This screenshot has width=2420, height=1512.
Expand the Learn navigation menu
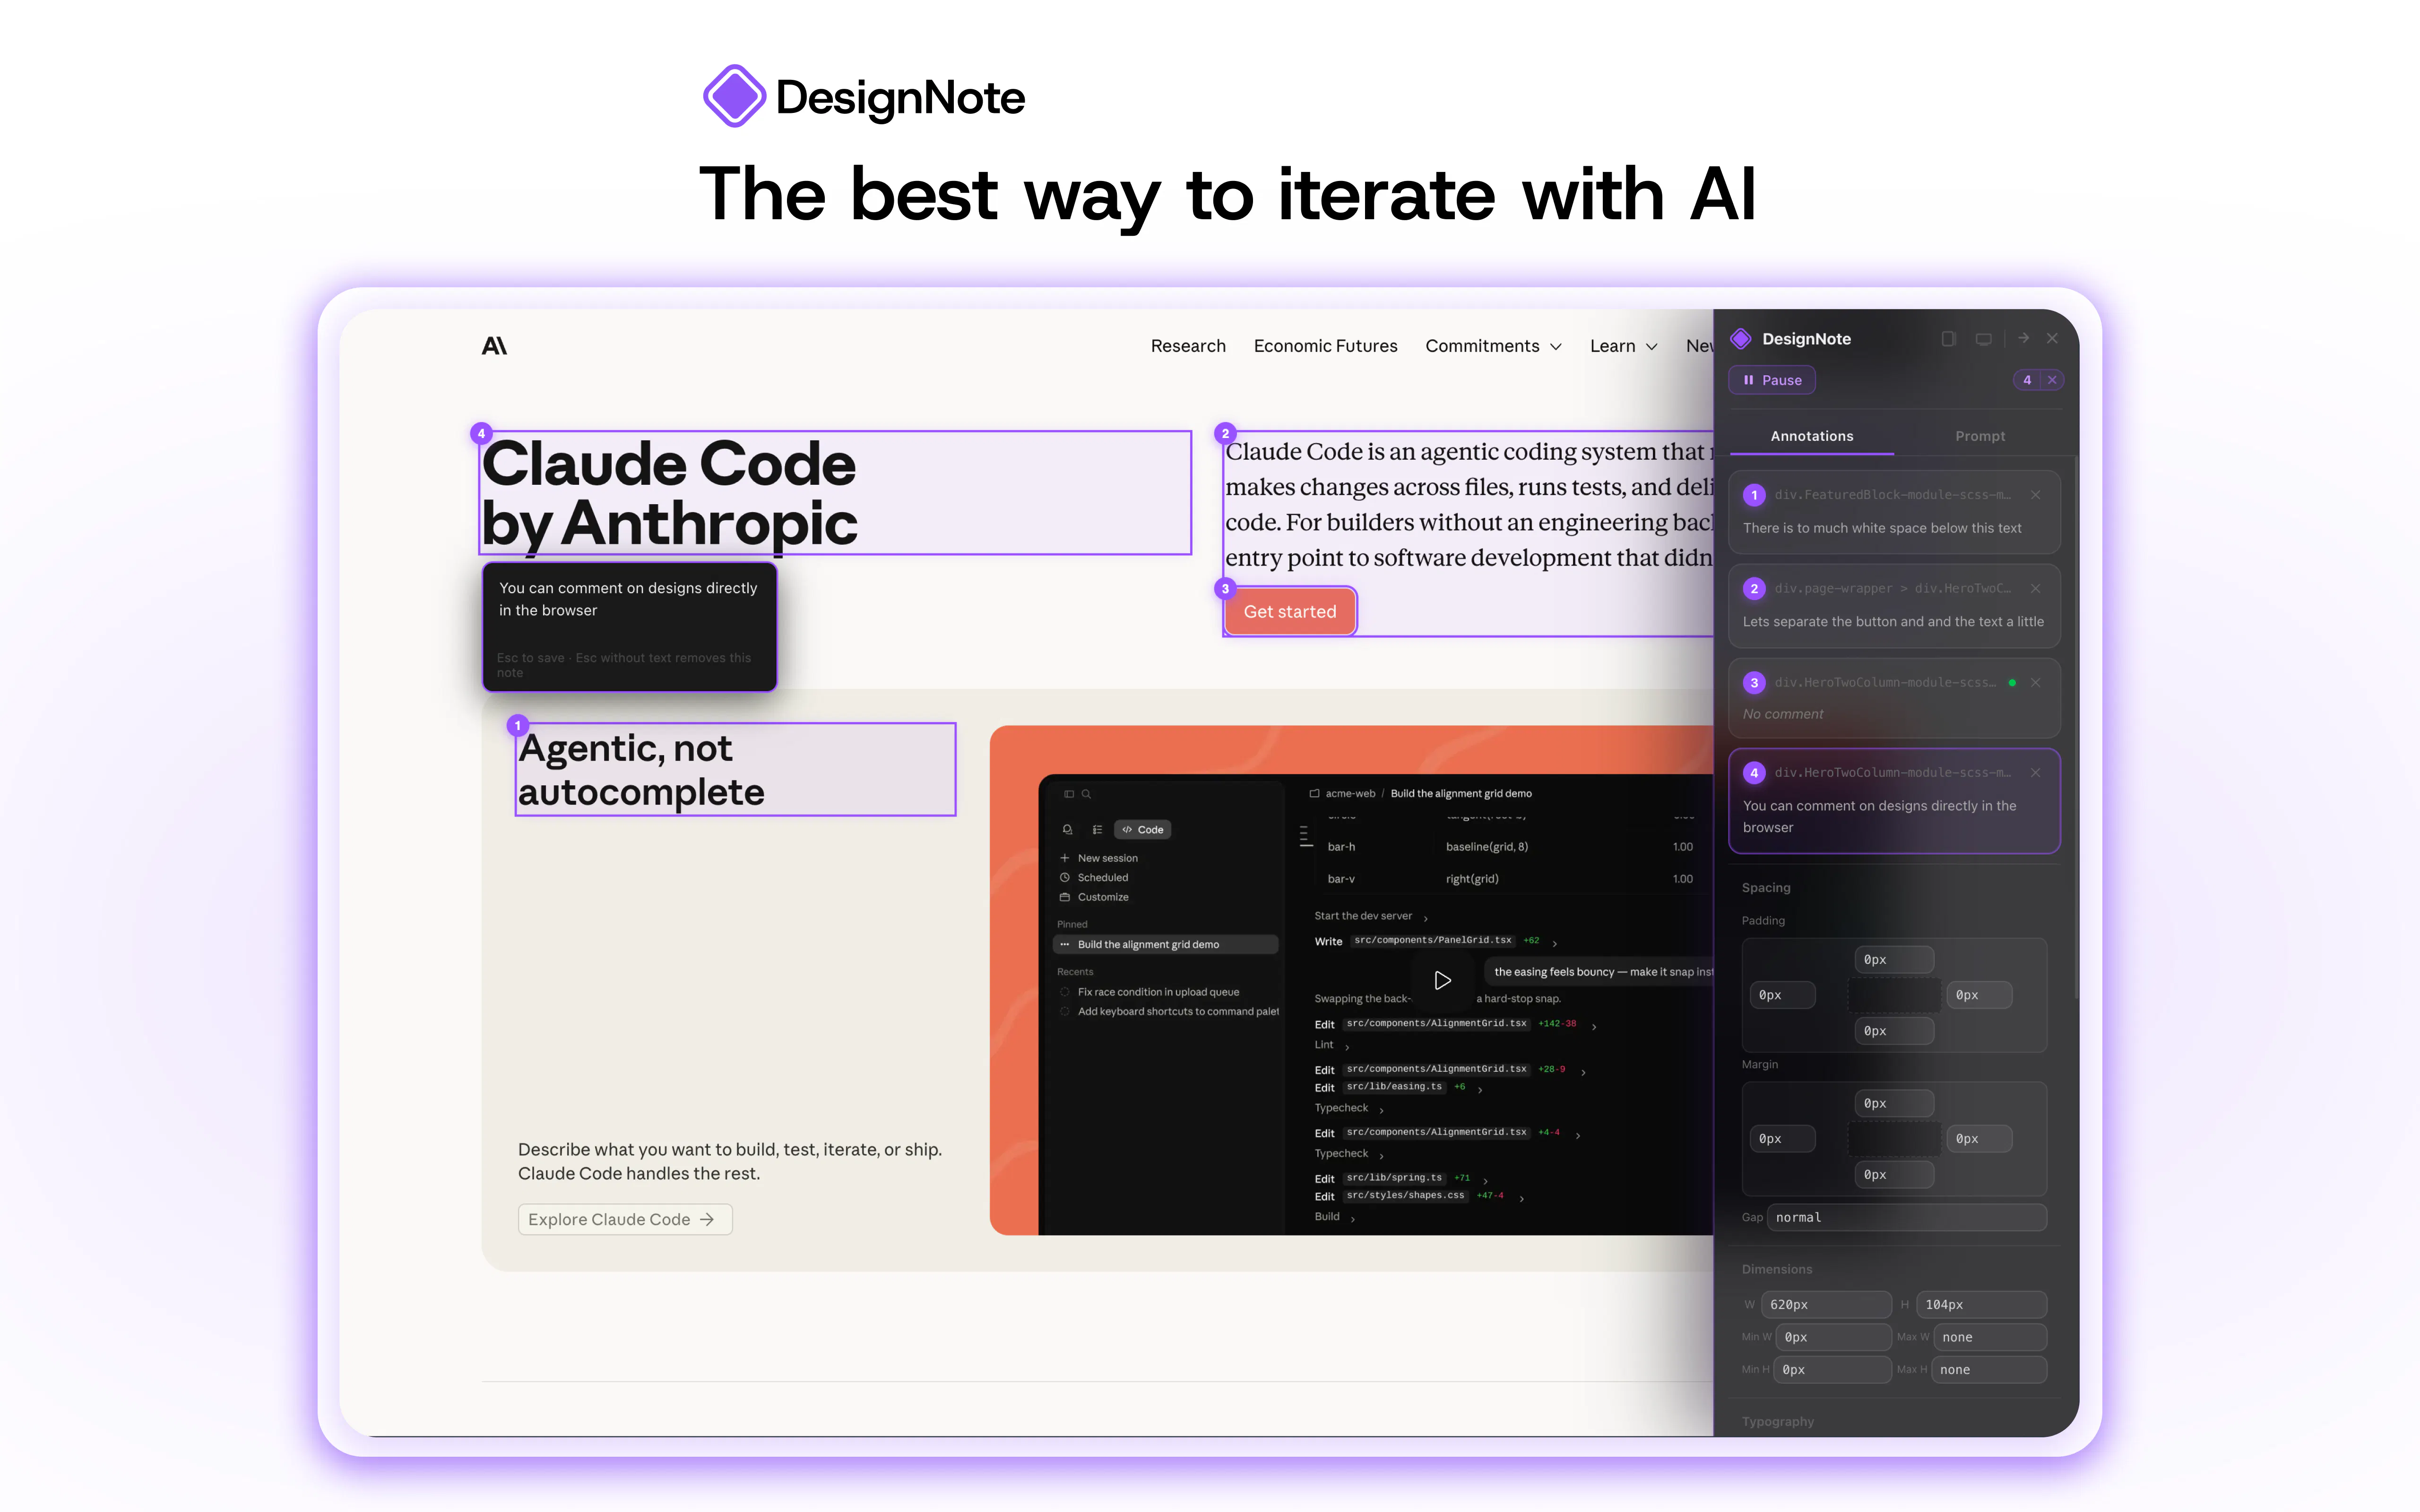point(1624,346)
